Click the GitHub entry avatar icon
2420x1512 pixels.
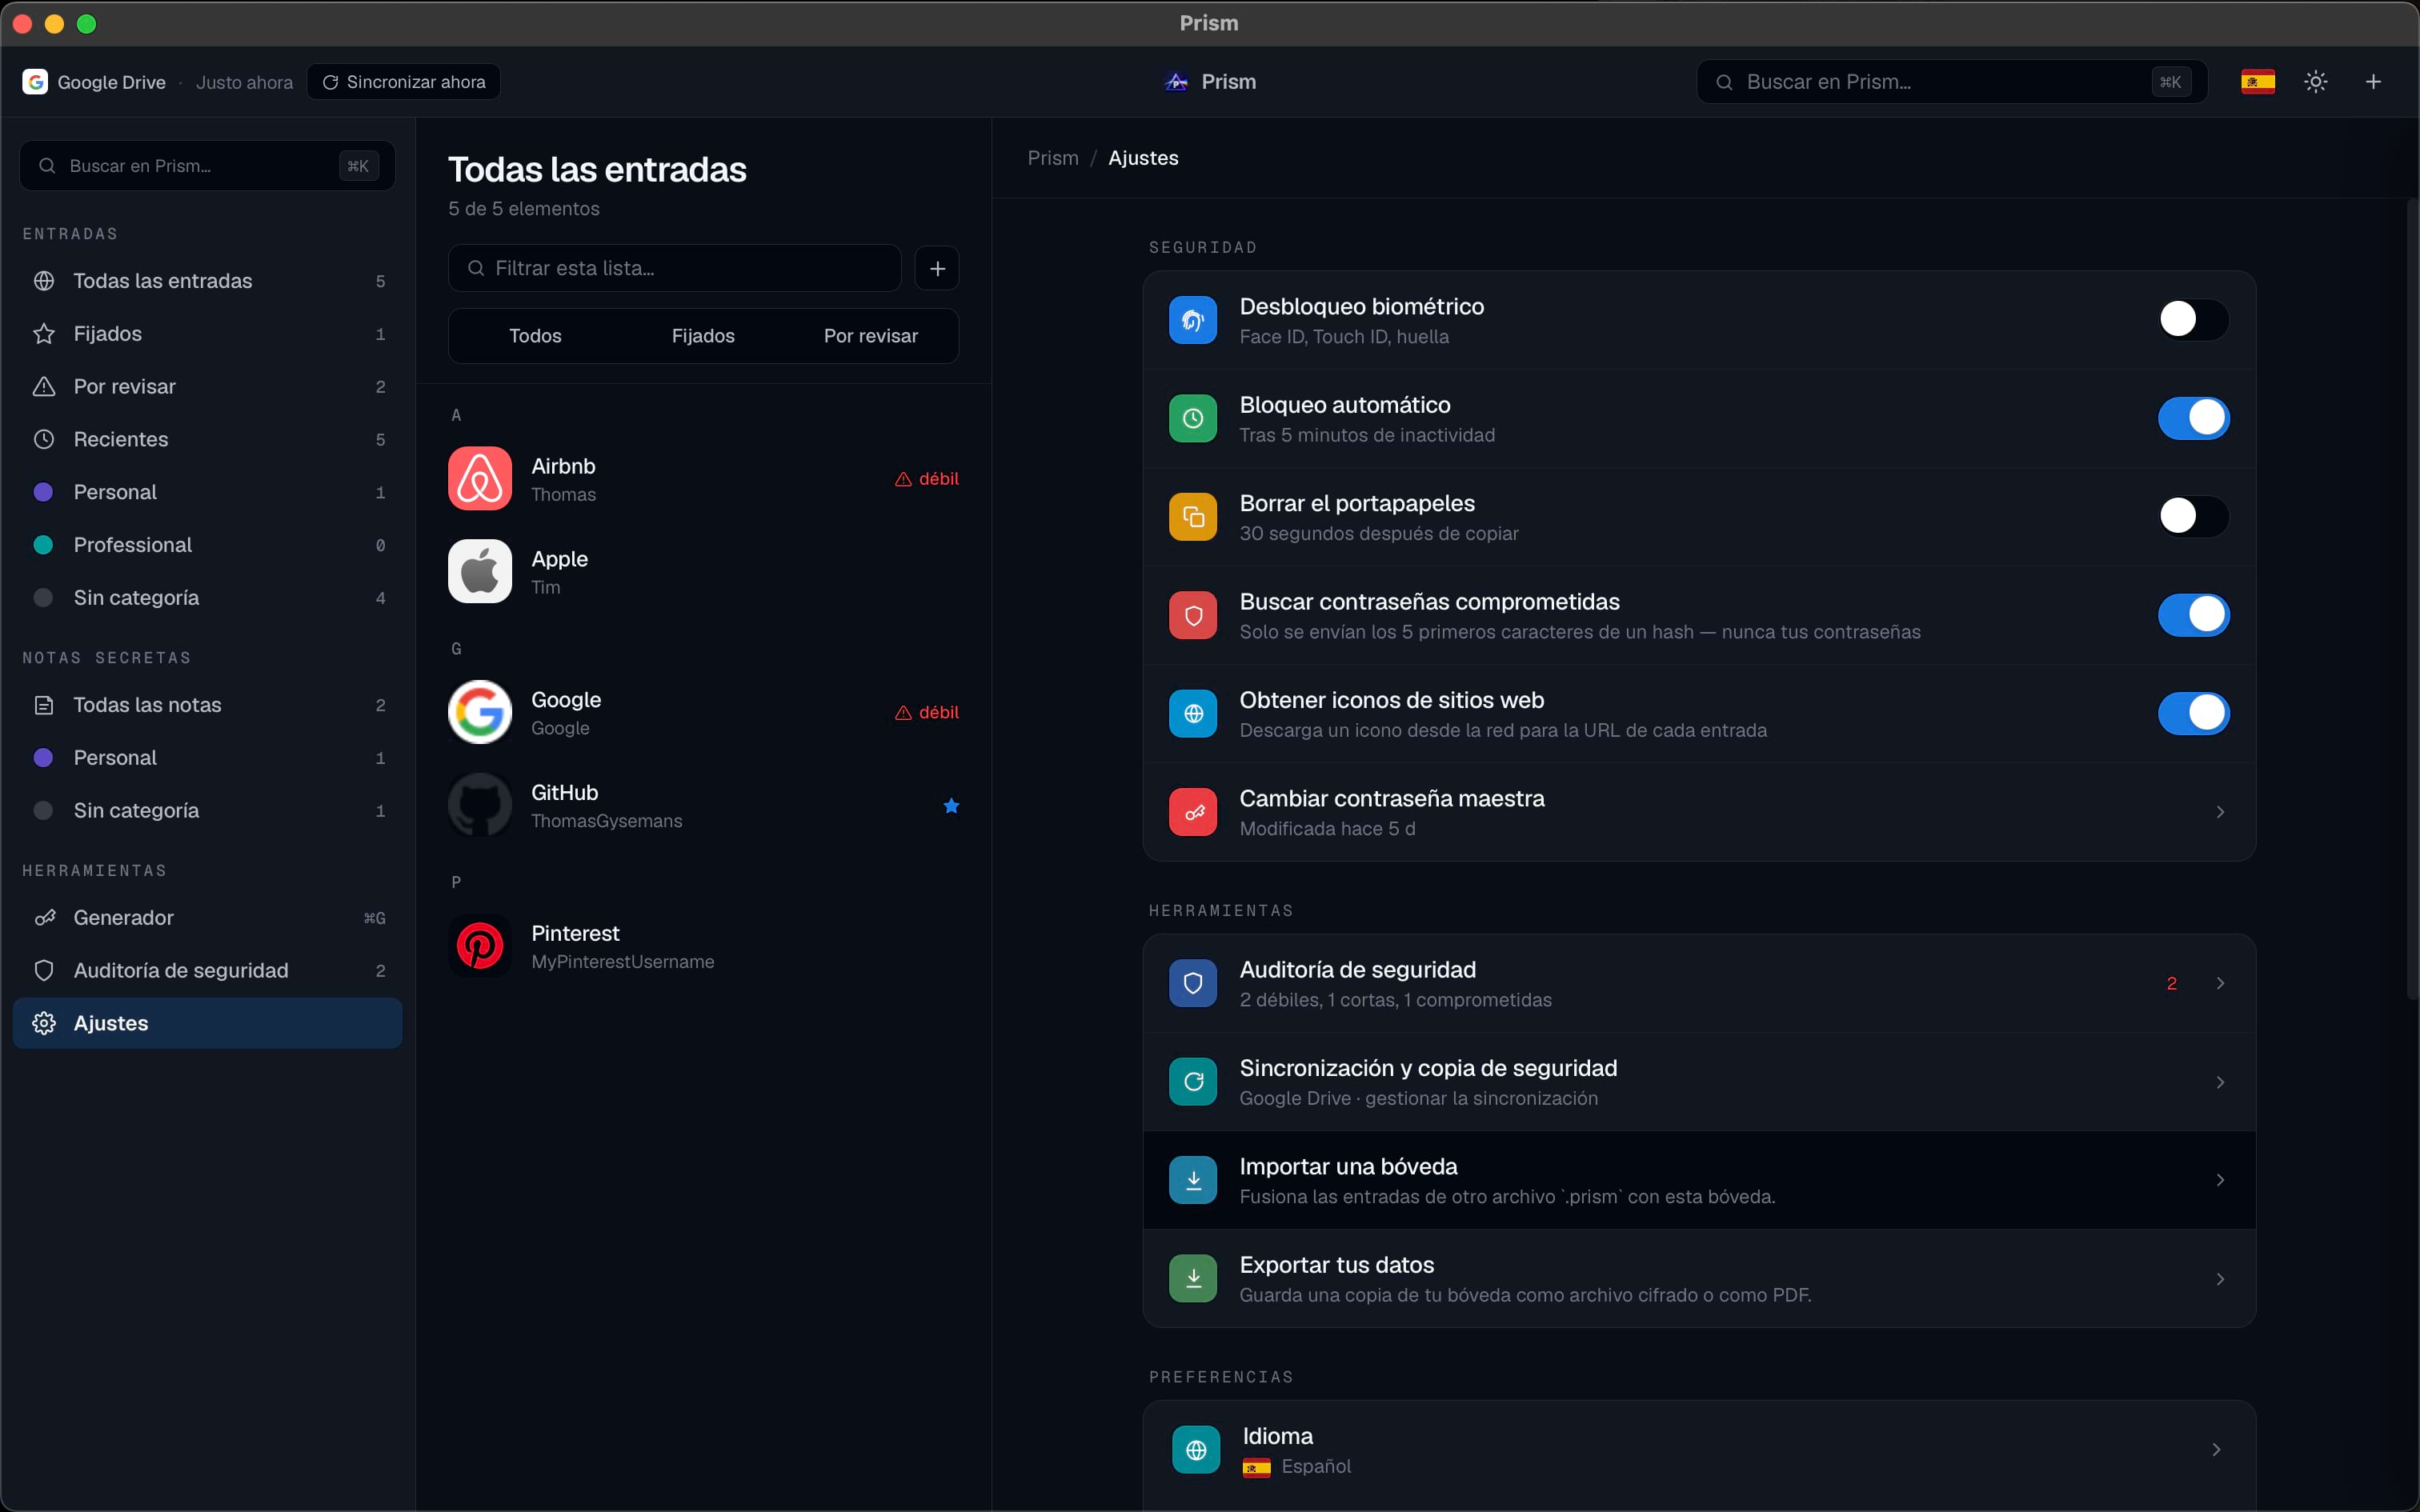tap(480, 805)
